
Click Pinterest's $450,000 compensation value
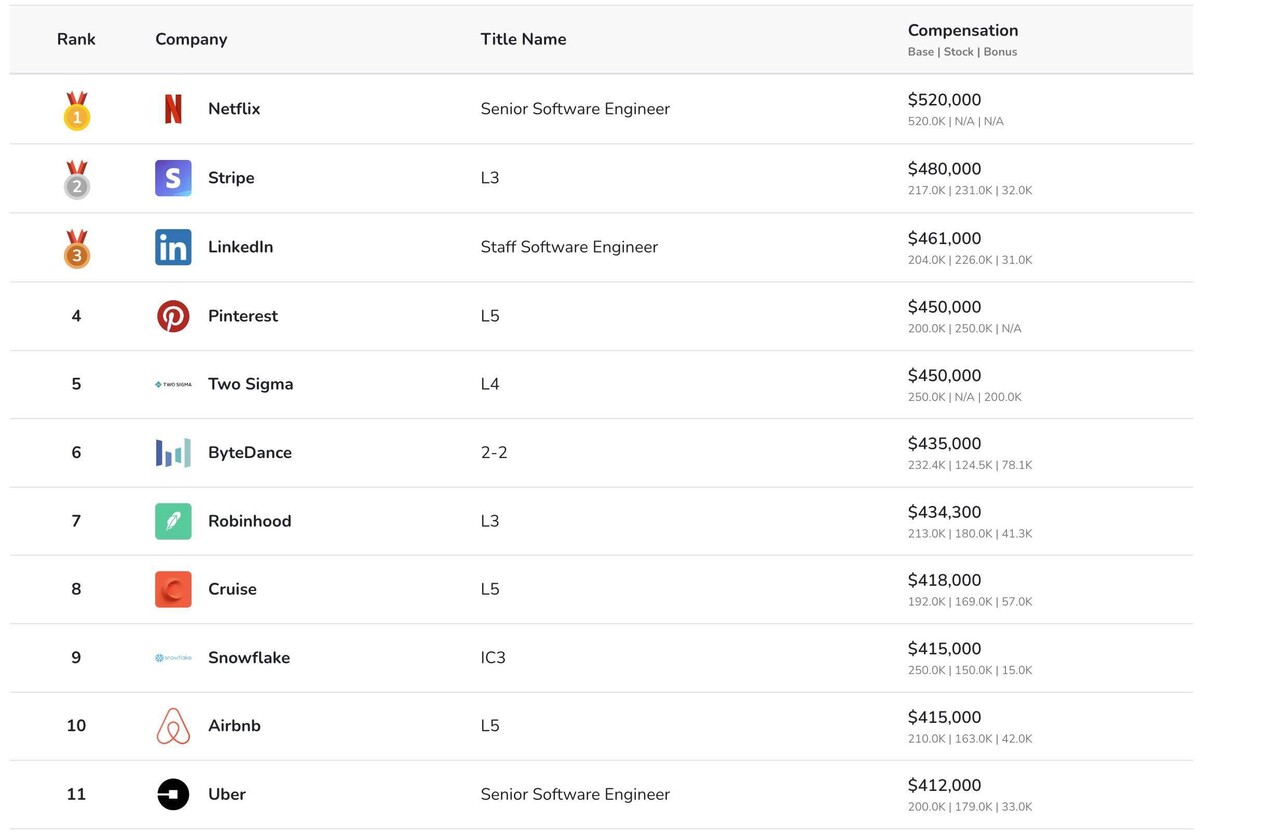click(x=944, y=307)
